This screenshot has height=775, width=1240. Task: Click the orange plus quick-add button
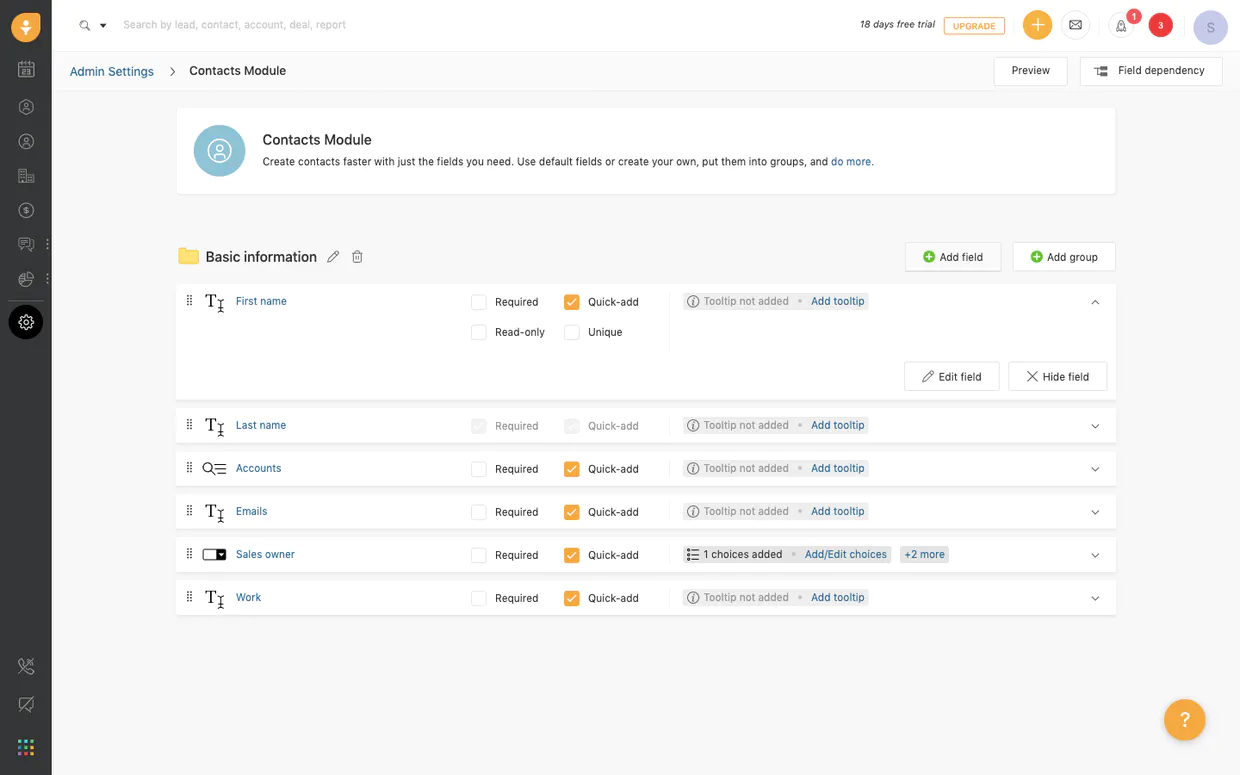pyautogui.click(x=1037, y=25)
